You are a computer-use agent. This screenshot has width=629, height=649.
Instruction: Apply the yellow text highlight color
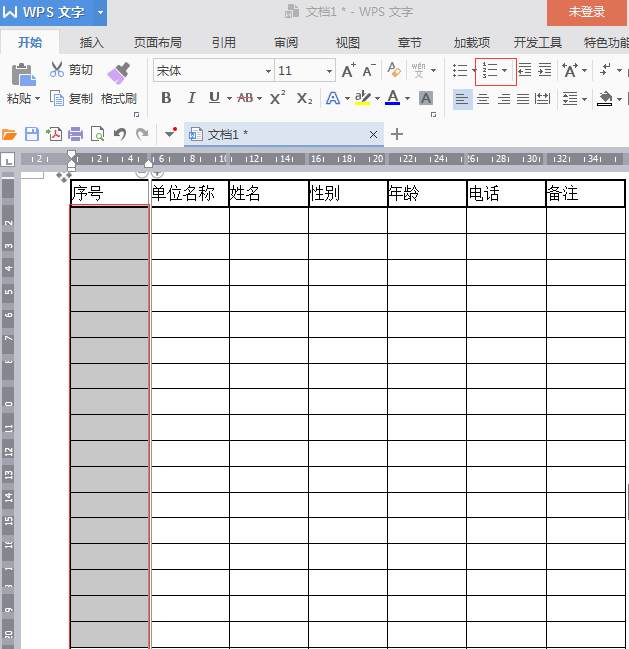[x=363, y=98]
